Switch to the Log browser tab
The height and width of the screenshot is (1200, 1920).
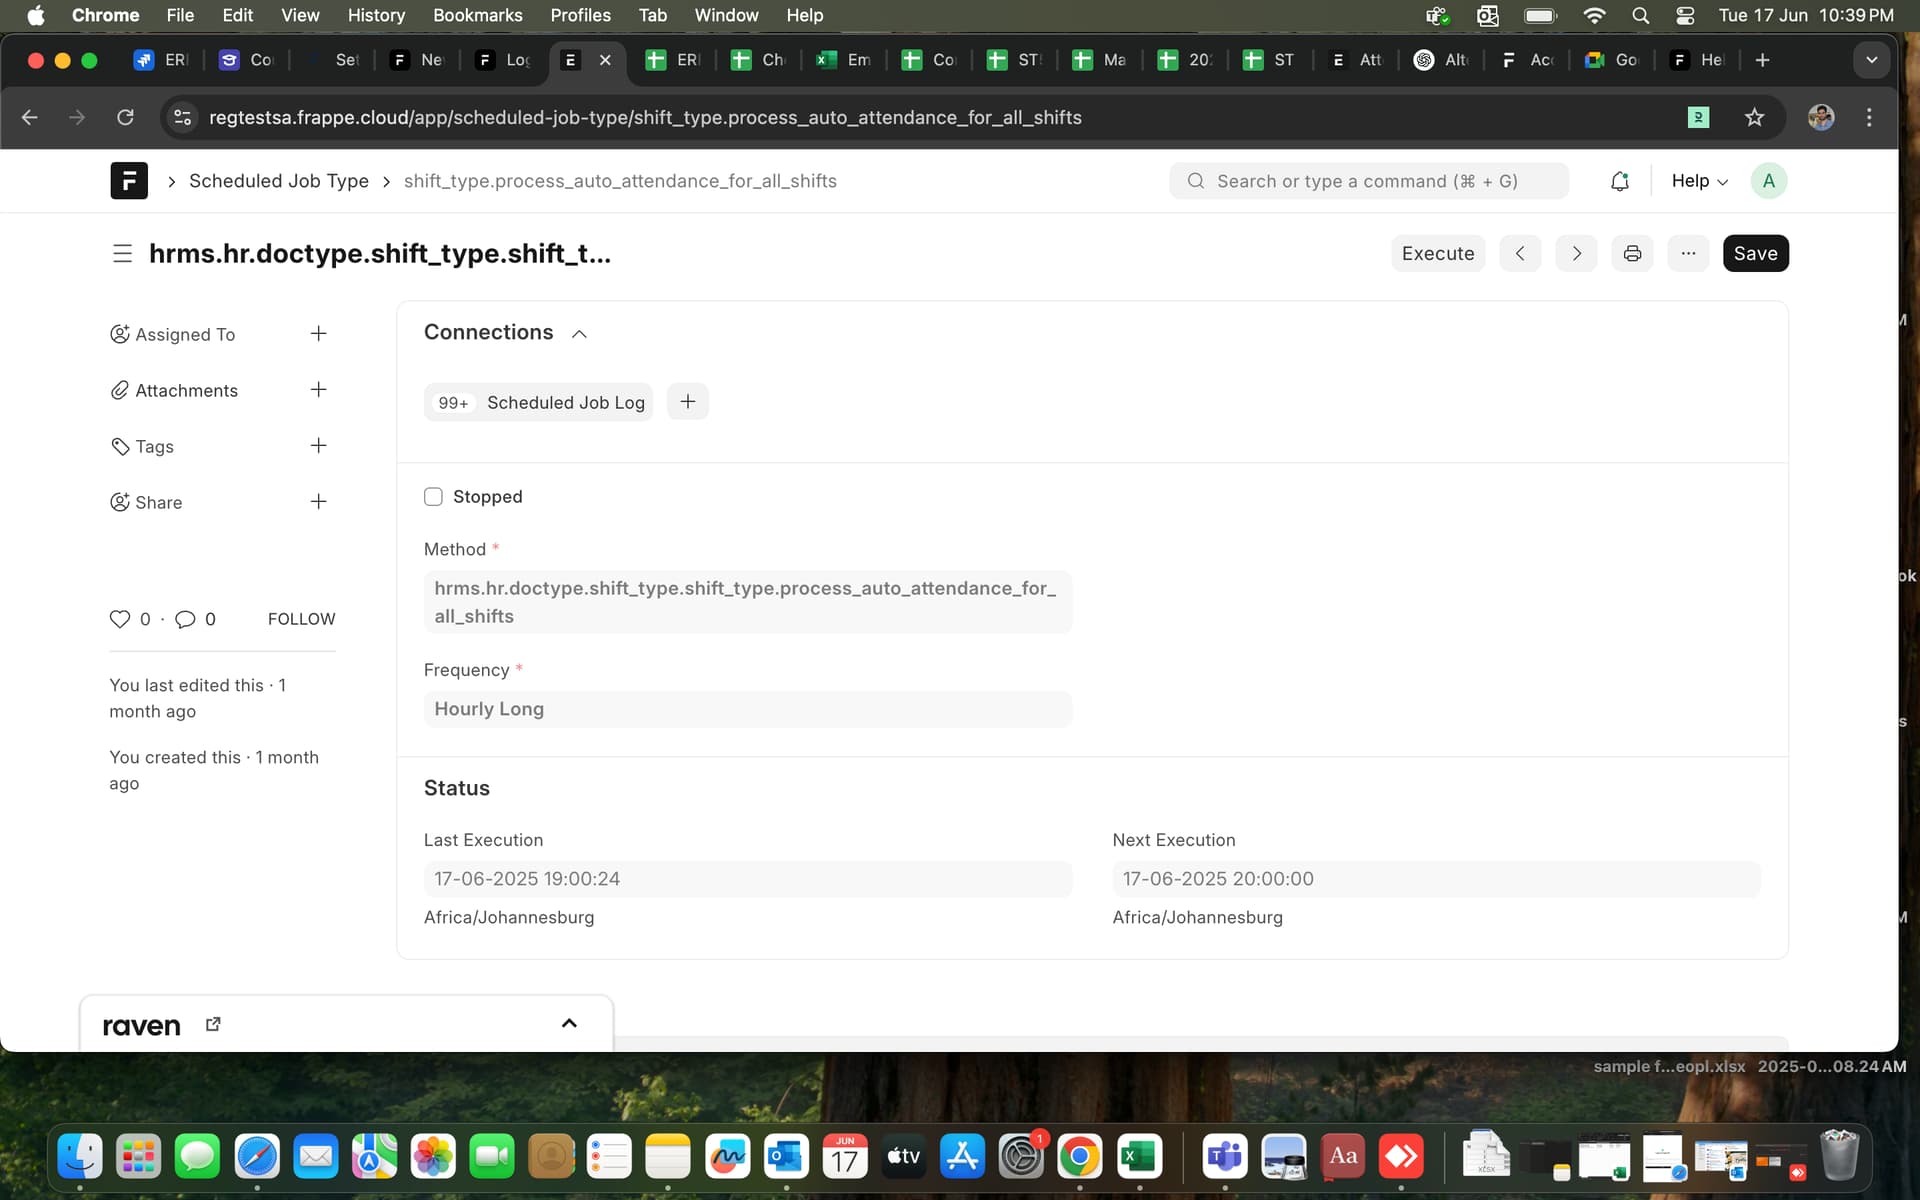click(504, 60)
